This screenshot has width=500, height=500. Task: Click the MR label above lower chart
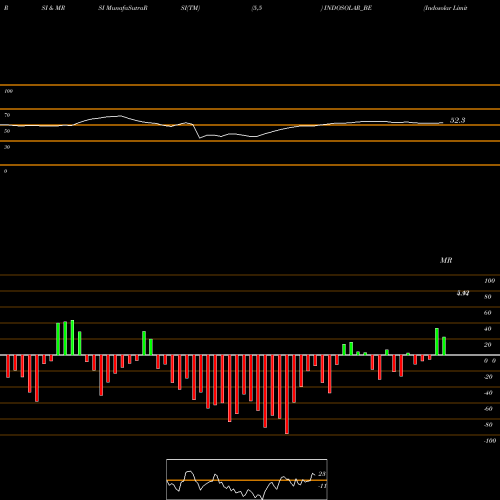(x=446, y=260)
